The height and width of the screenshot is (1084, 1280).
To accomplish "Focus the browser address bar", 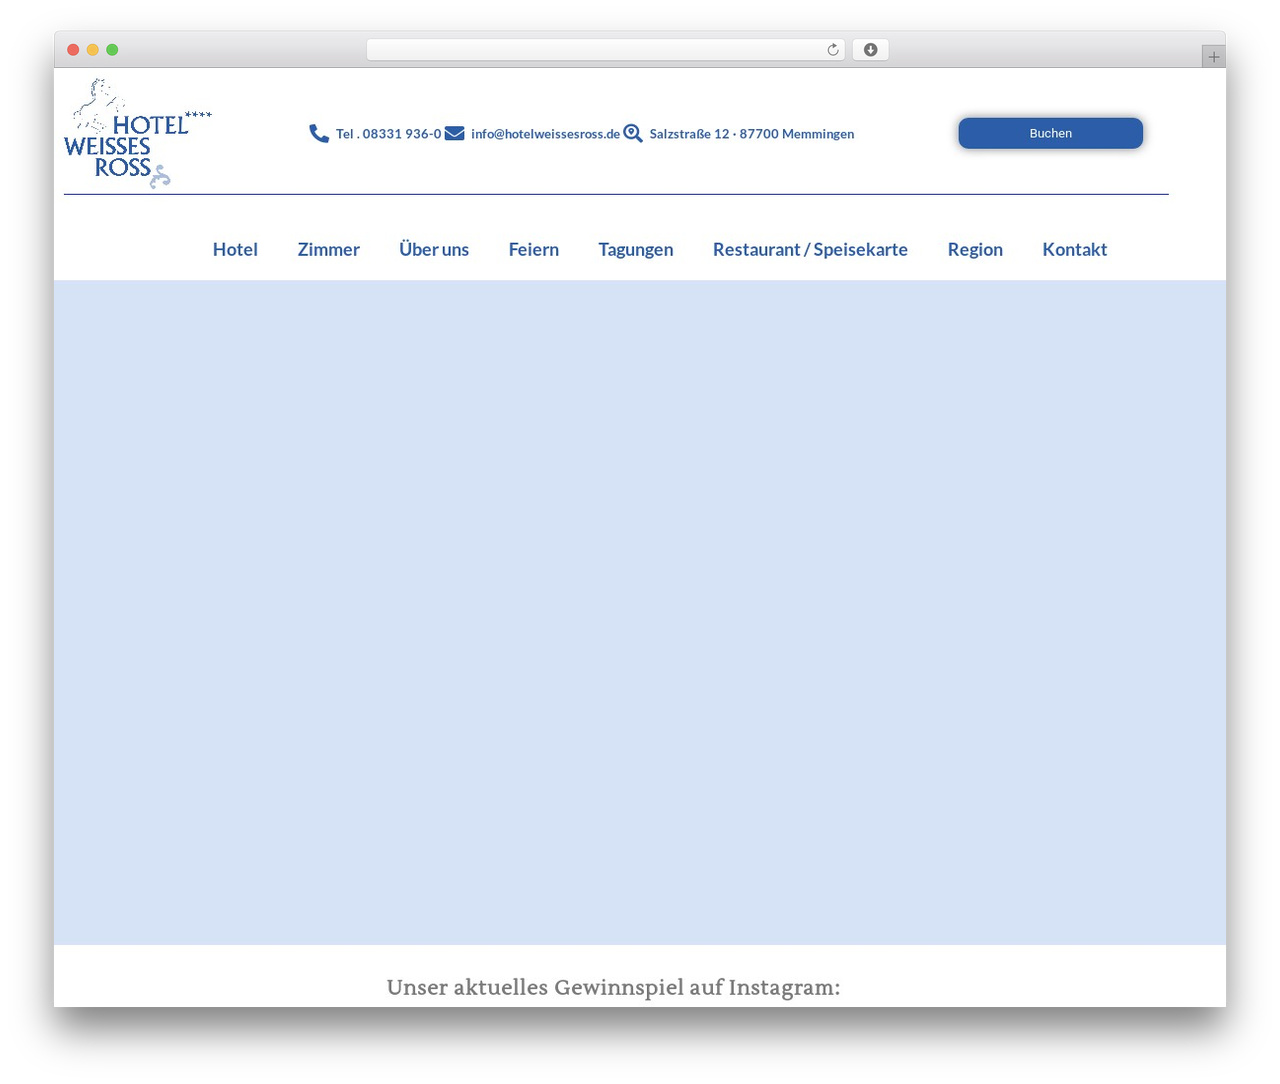I will click(x=605, y=50).
